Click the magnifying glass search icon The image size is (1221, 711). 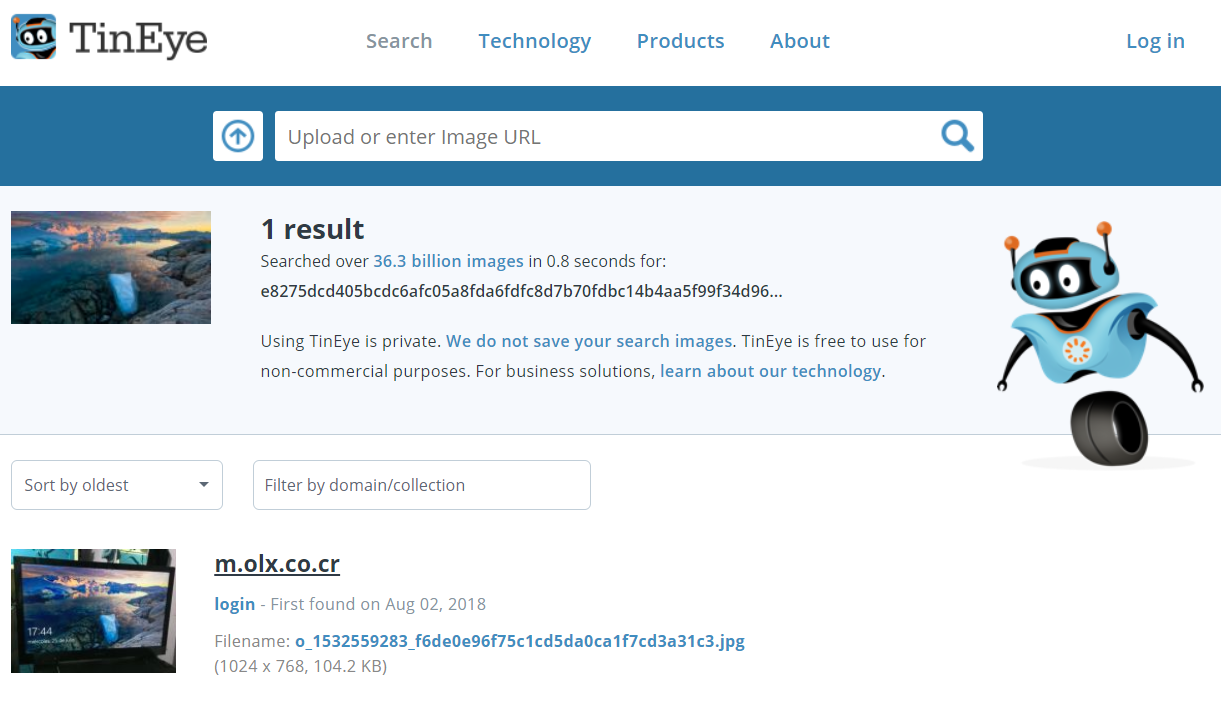[x=957, y=136]
